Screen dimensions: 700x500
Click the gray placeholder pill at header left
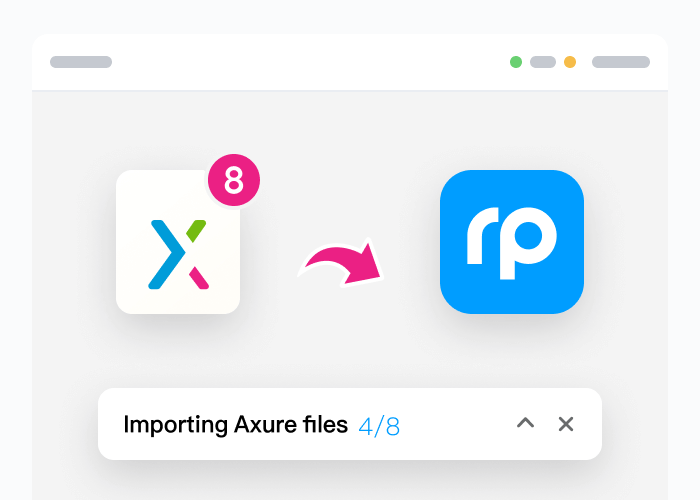point(81,62)
